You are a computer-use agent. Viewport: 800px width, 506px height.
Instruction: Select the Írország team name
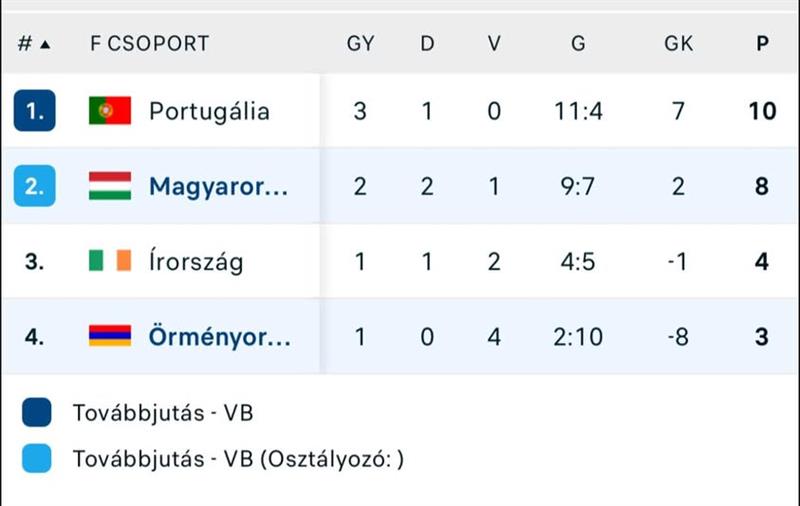(196, 263)
